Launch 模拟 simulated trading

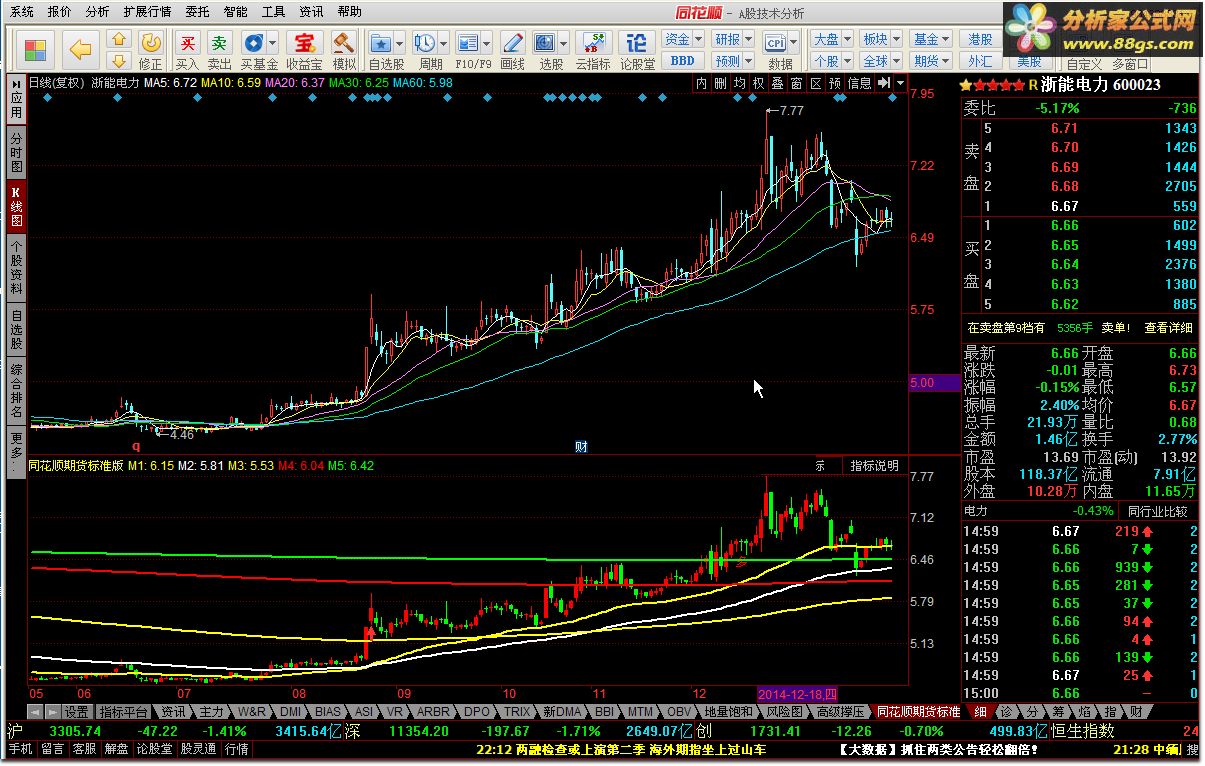[344, 49]
